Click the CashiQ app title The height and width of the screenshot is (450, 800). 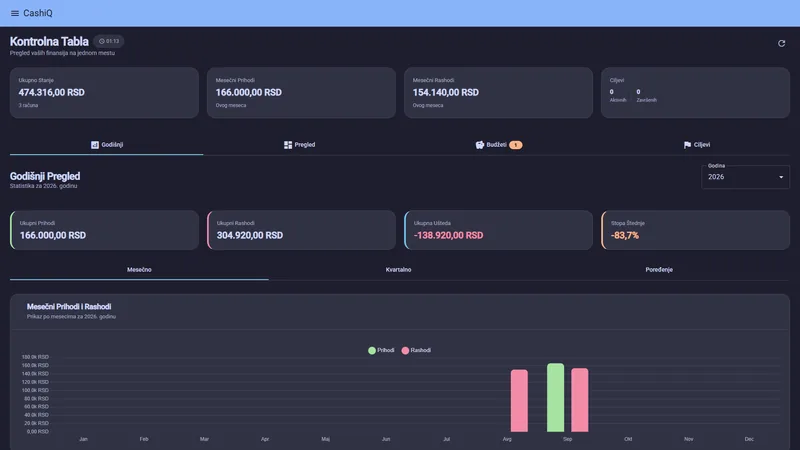click(x=38, y=13)
